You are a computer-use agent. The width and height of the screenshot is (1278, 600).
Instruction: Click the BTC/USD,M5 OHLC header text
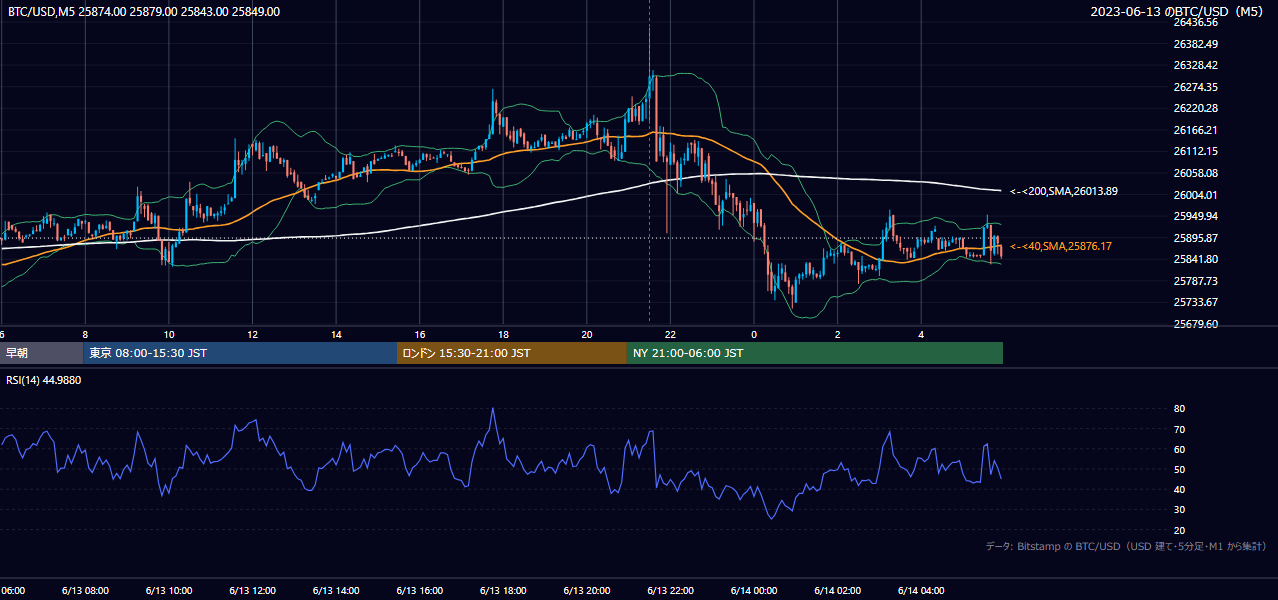tap(144, 12)
